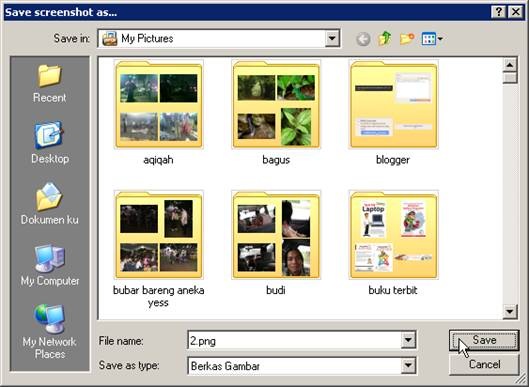Image resolution: width=529 pixels, height=387 pixels.
Task: Open Recent in places bar
Action: 50,83
